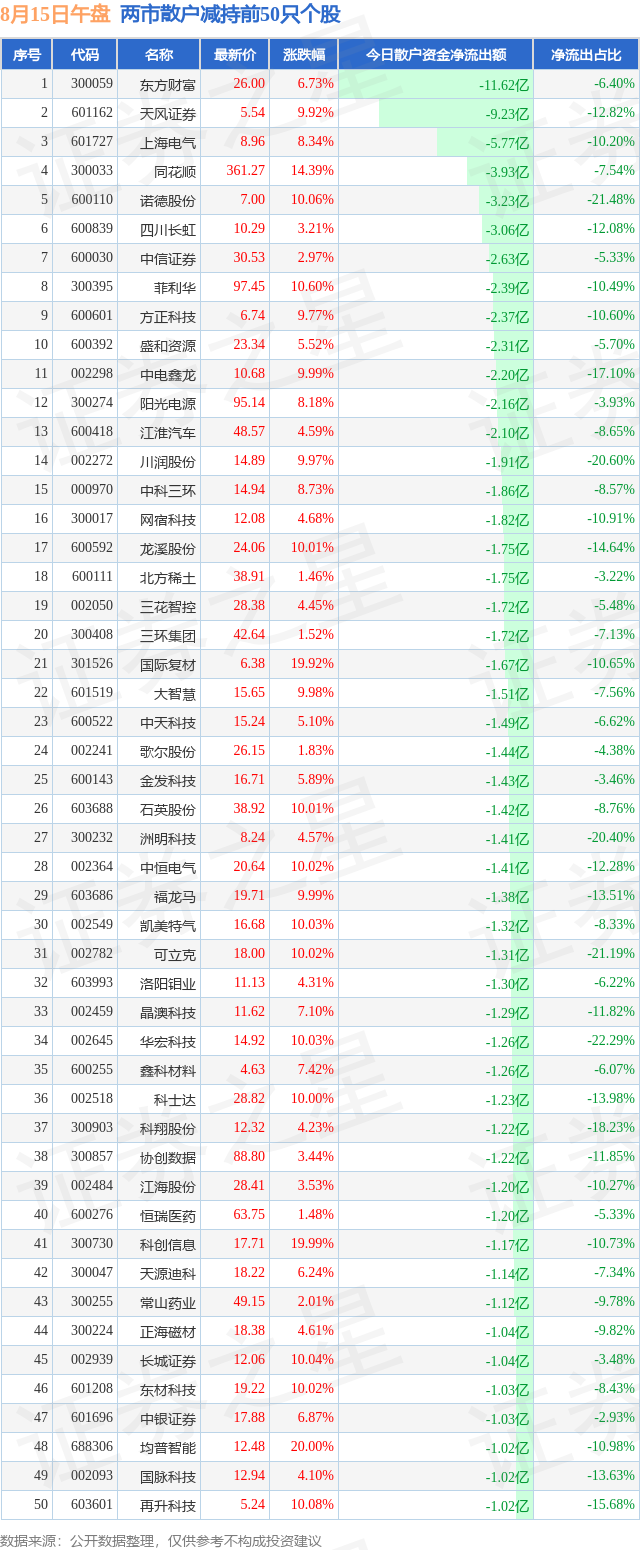Click stock name 方正科技
The image size is (640, 1550).
[x=168, y=316]
